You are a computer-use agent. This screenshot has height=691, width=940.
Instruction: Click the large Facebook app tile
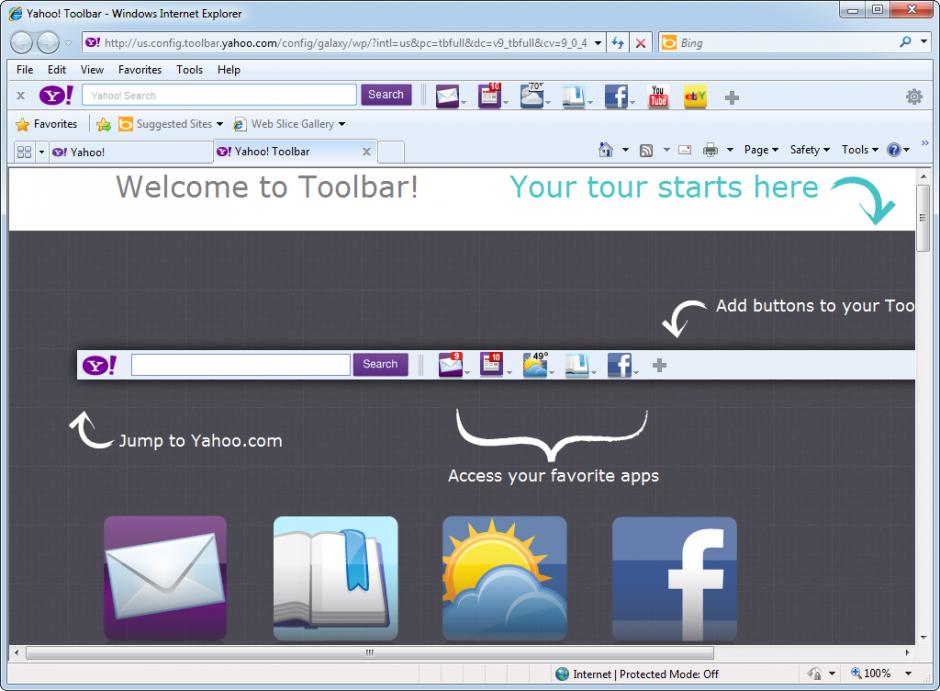(674, 578)
